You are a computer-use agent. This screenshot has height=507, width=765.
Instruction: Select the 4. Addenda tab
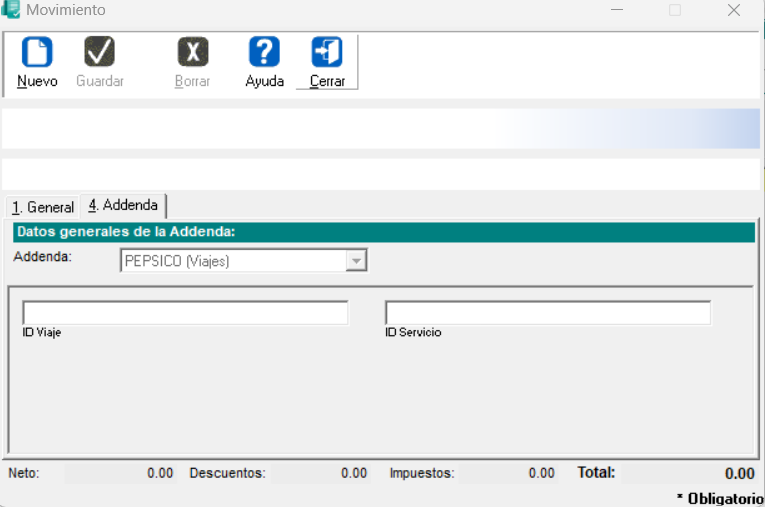pos(123,205)
